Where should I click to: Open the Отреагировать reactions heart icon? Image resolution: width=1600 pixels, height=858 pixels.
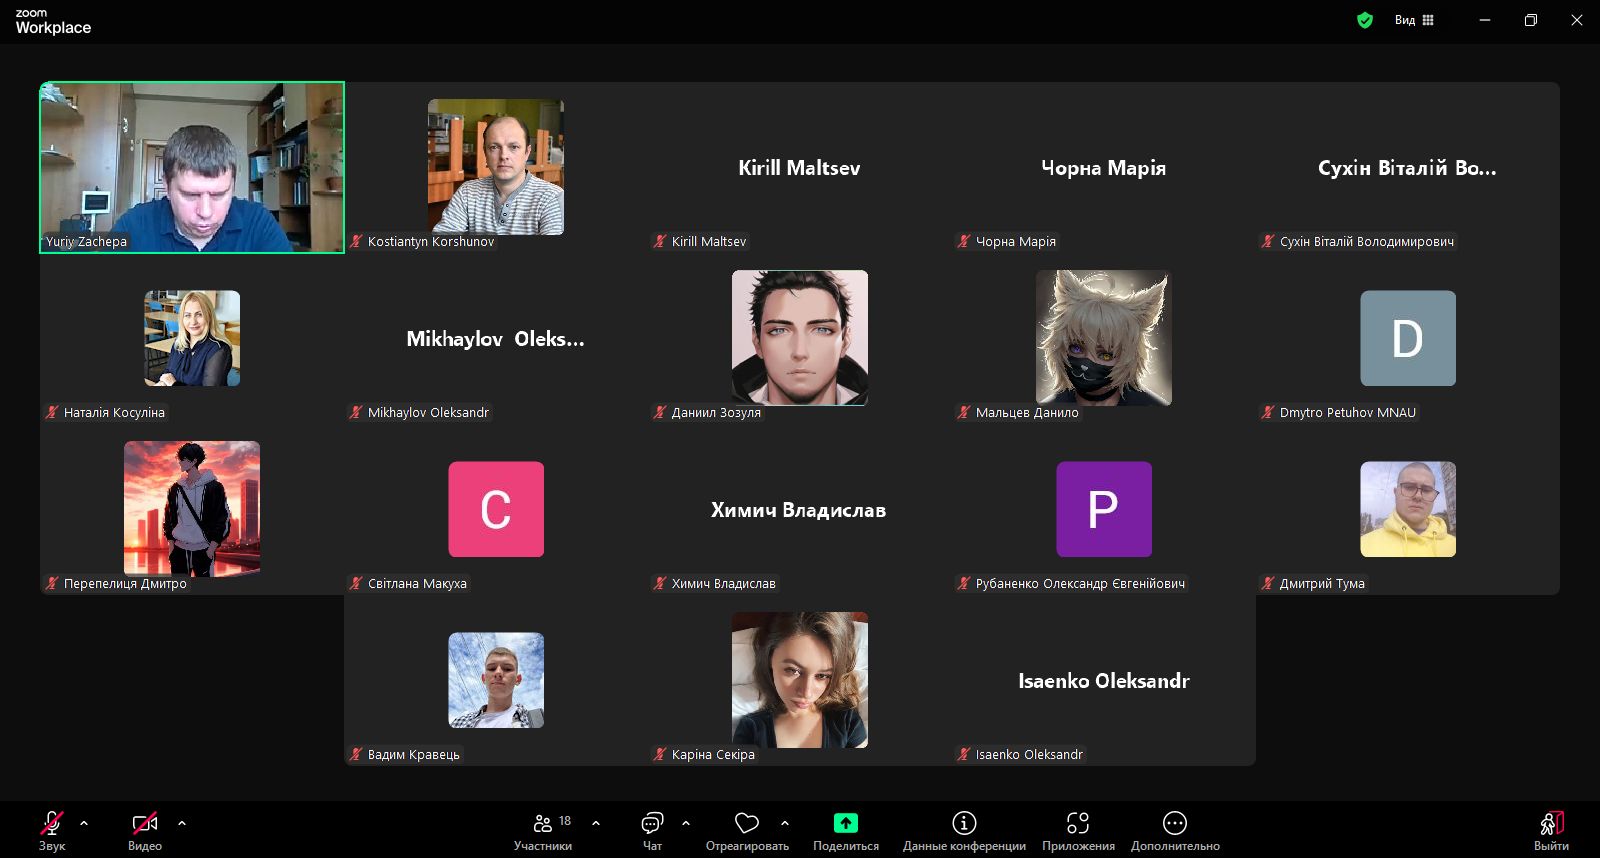coord(747,823)
